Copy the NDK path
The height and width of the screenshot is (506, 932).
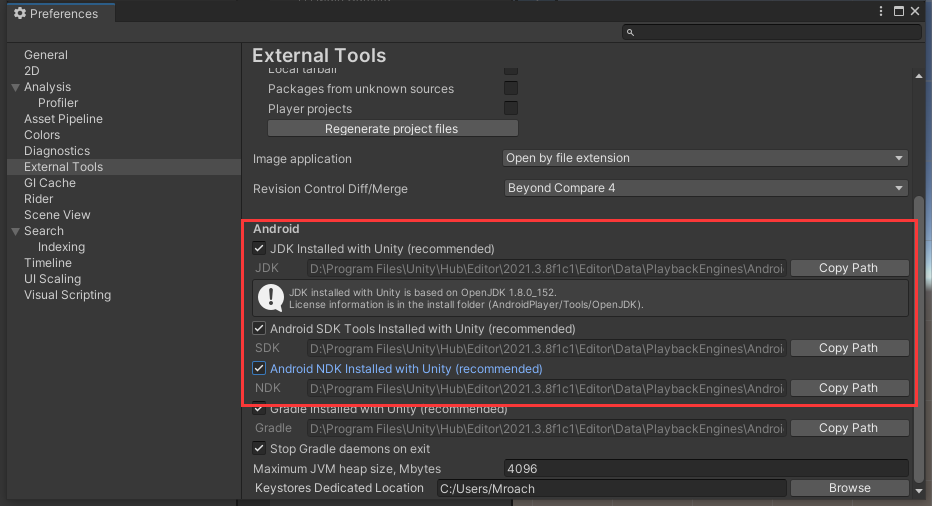pos(849,388)
